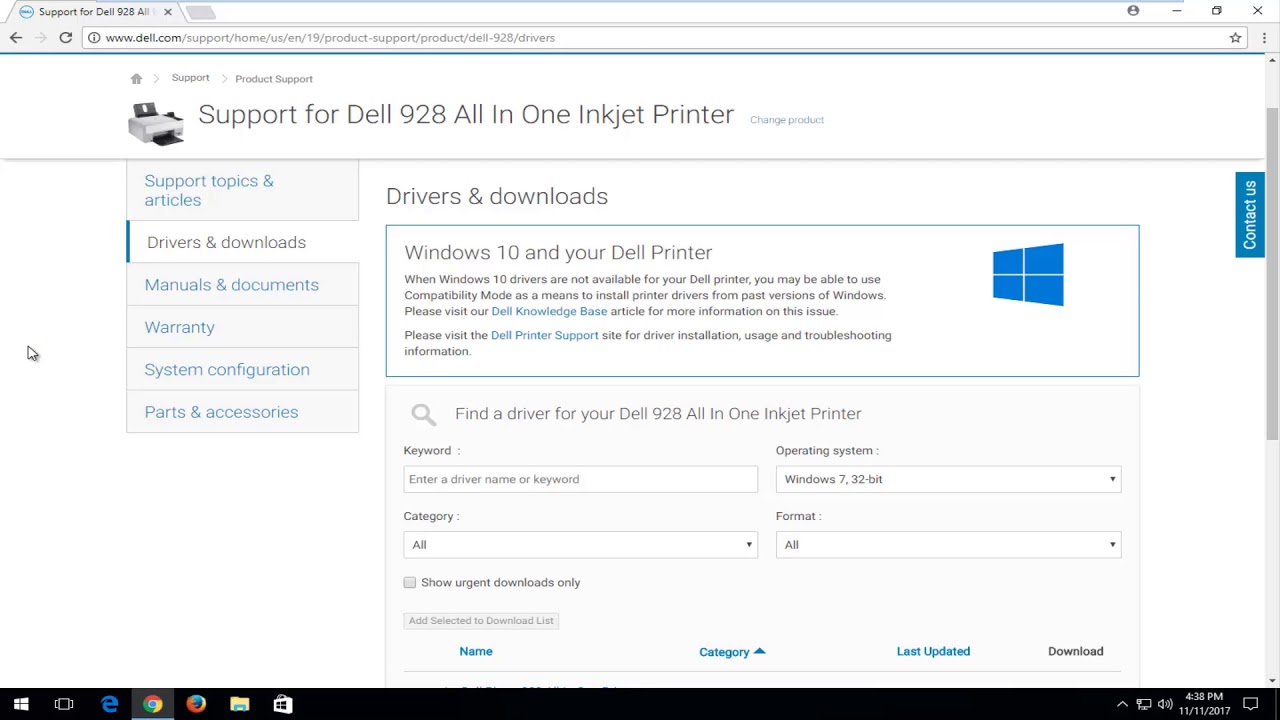Show hidden tray icons arrow

pos(1122,705)
